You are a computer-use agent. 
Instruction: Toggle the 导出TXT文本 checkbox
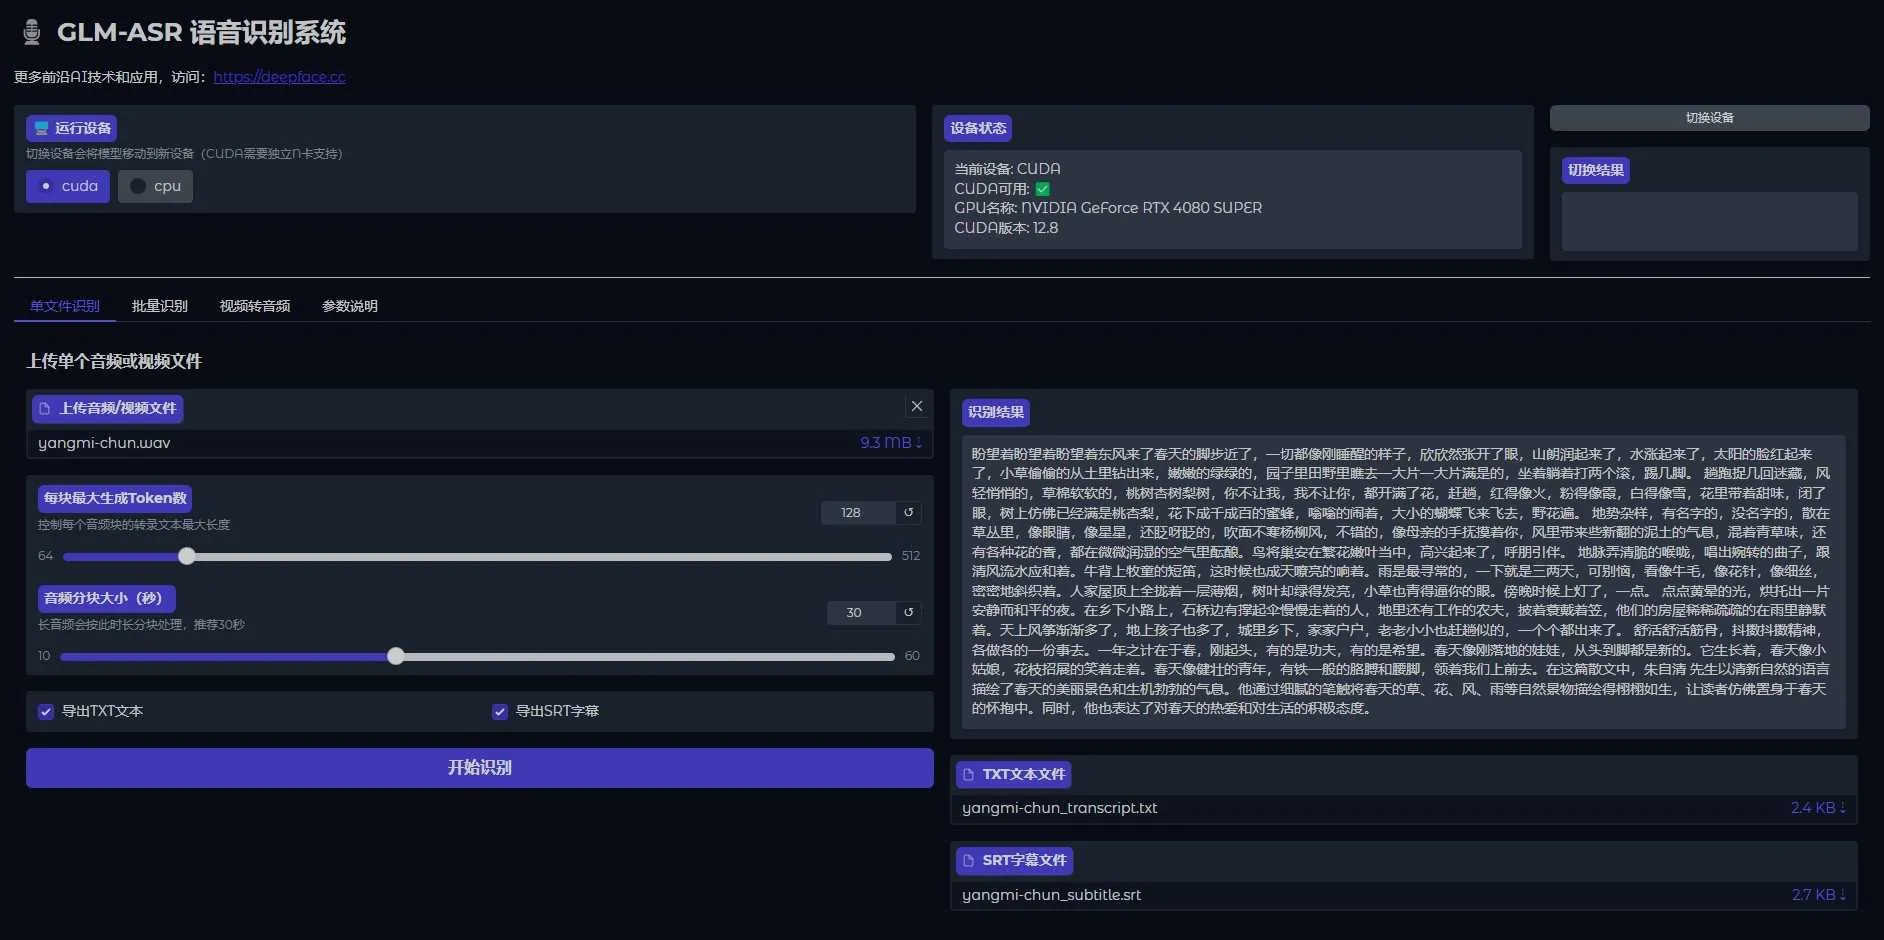46,712
